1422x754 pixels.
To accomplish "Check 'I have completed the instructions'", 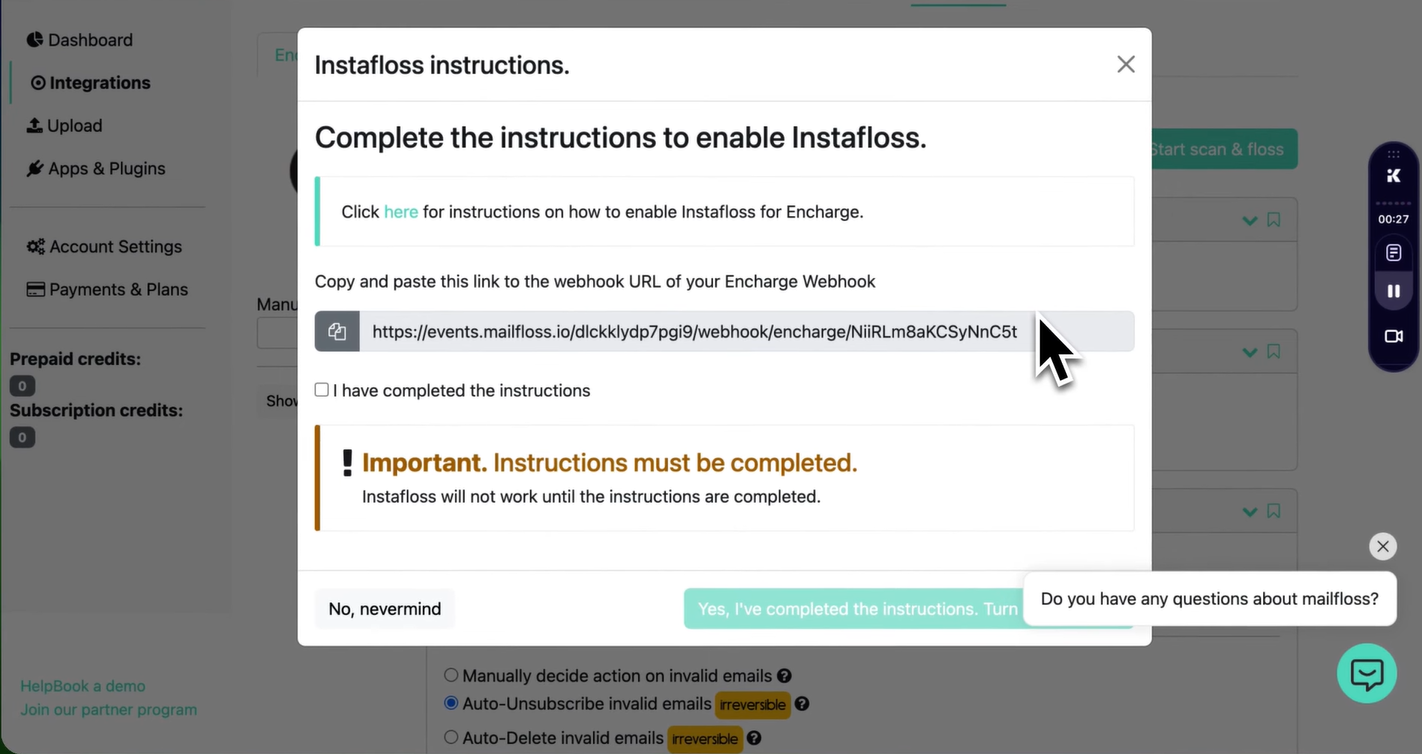I will tap(322, 390).
